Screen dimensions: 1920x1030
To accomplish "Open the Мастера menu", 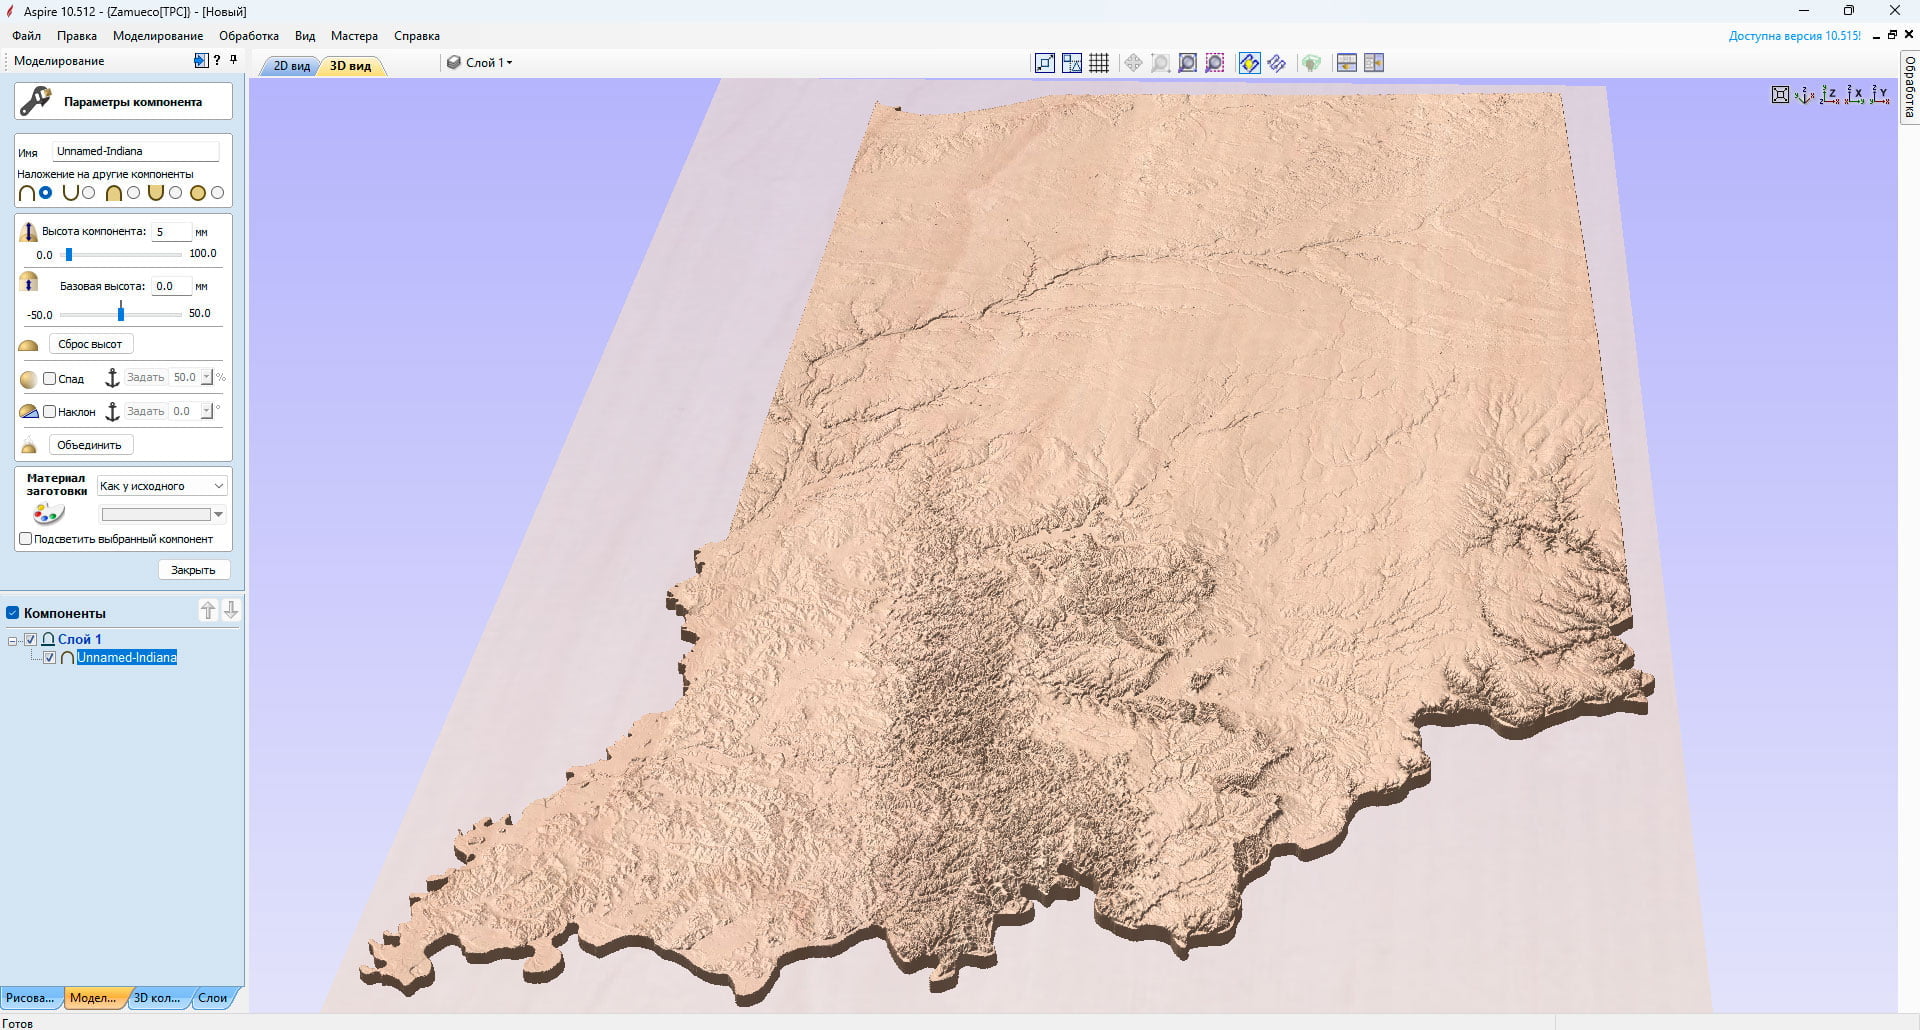I will pyautogui.click(x=354, y=36).
